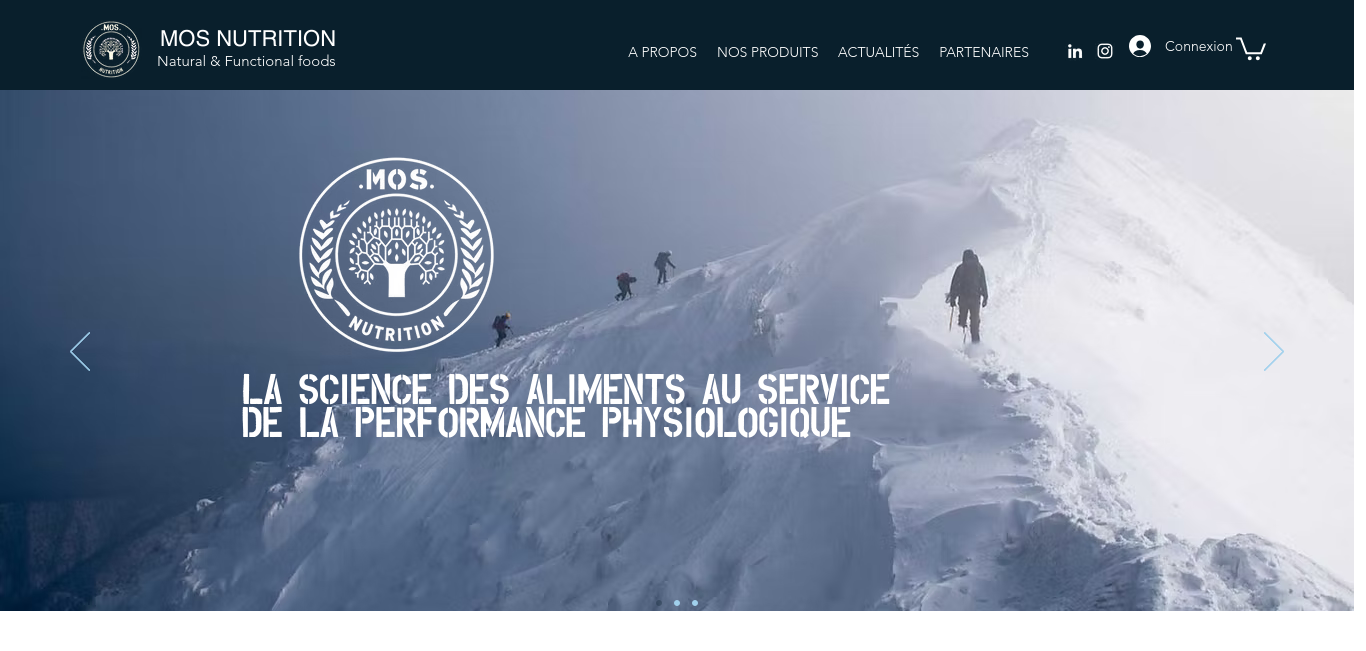Click the headline La science des aliments

pos(566,406)
